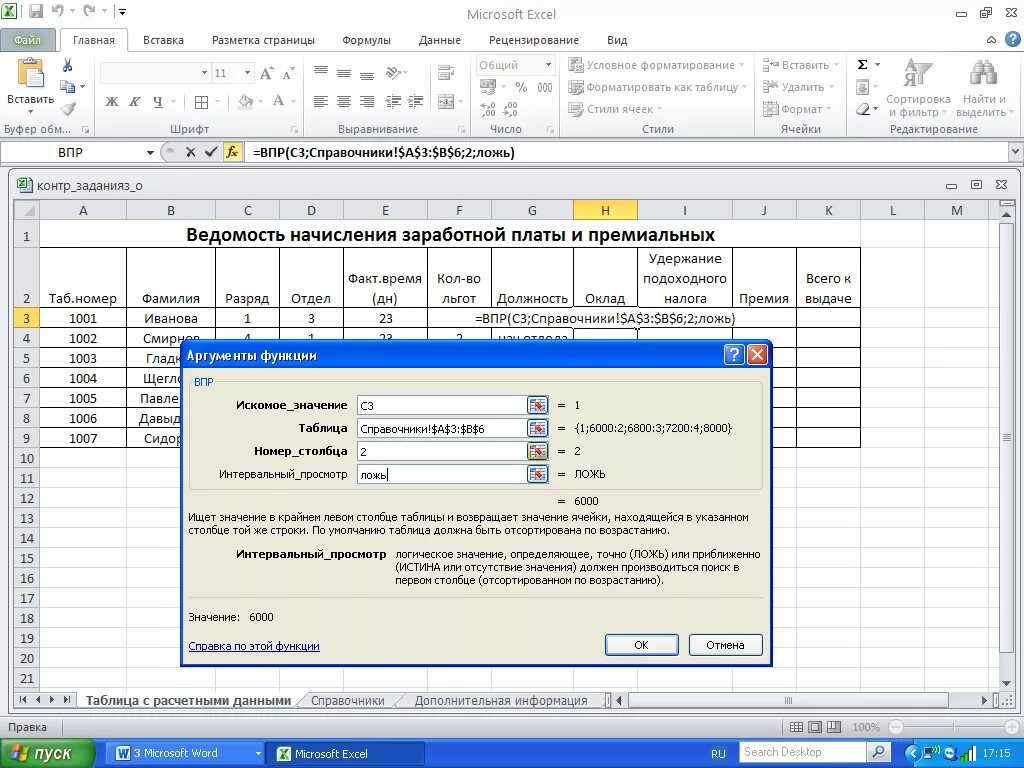Click the formula bar confirm checkmark icon
The height and width of the screenshot is (768, 1024).
210,152
